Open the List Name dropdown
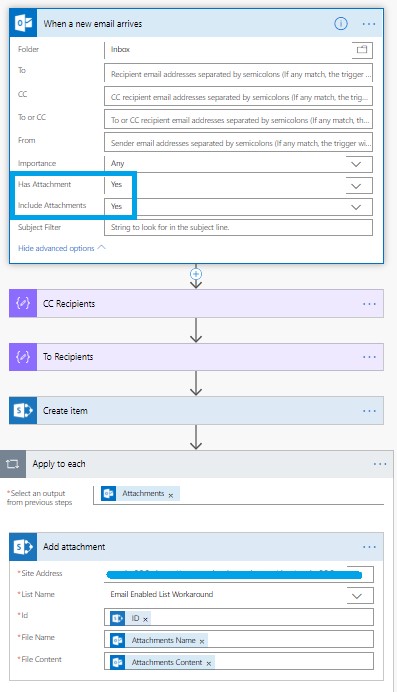The height and width of the screenshot is (692, 397). click(x=356, y=596)
